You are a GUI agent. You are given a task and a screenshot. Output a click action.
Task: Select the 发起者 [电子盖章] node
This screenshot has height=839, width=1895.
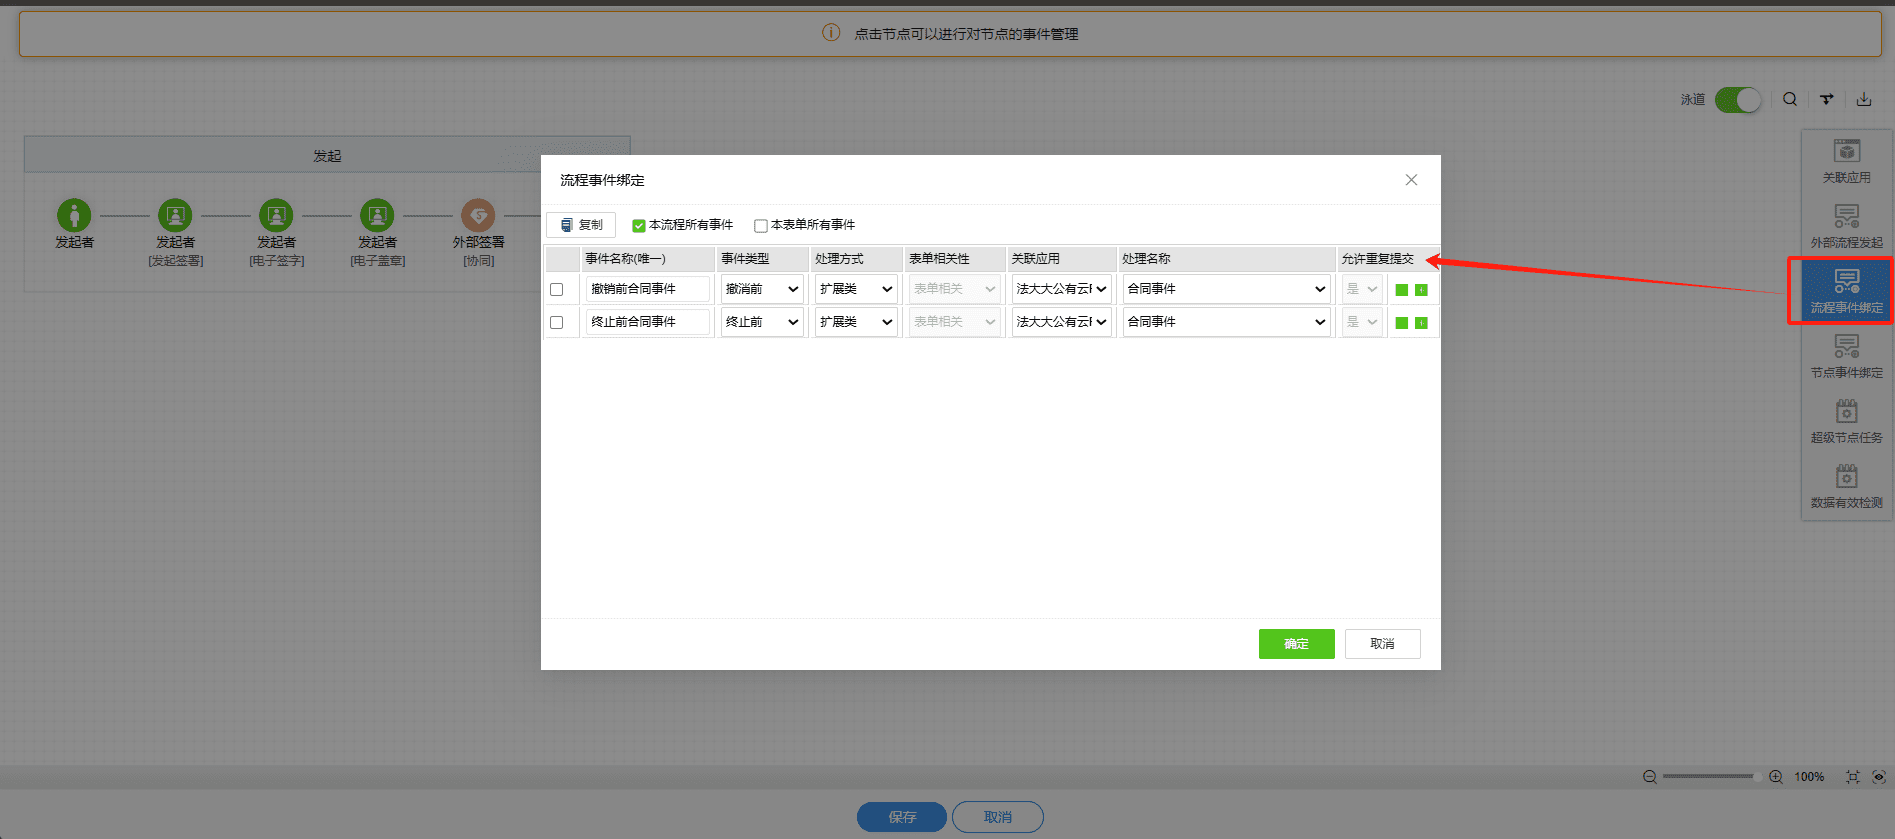click(x=377, y=215)
